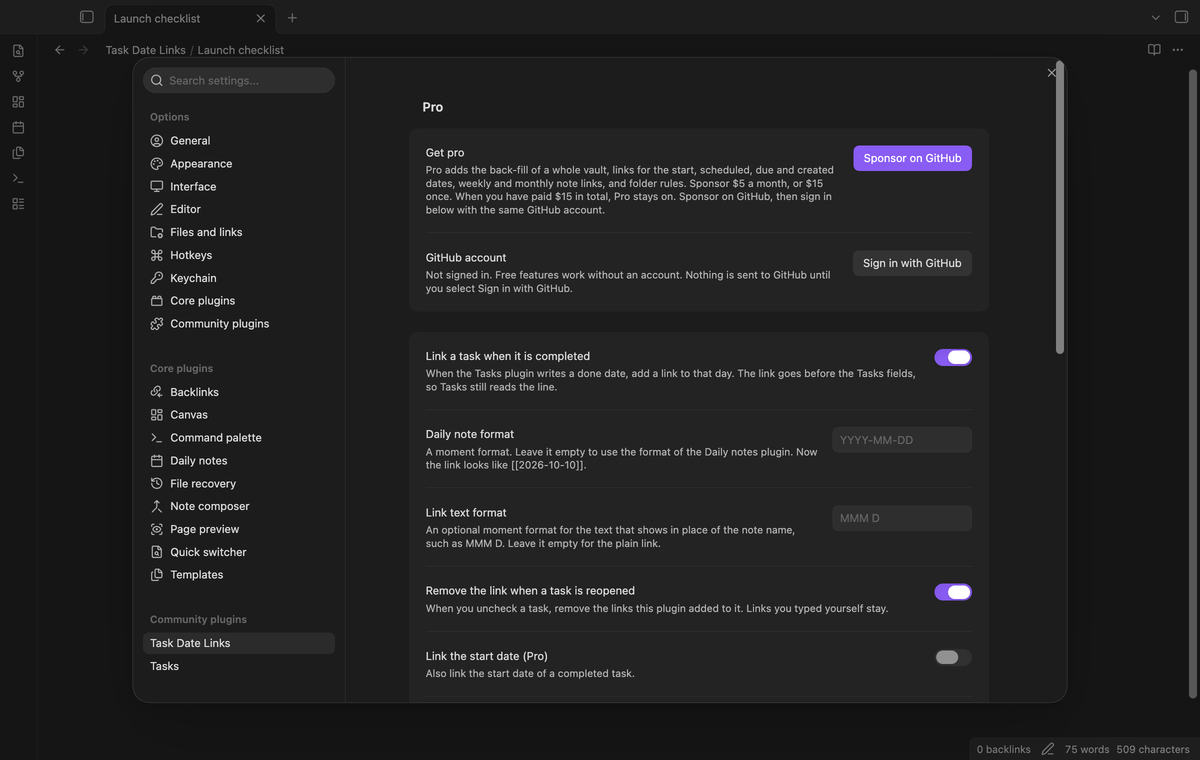1200x760 pixels.
Task: Open Quick switcher plugin settings
Action: pyautogui.click(x=239, y=552)
